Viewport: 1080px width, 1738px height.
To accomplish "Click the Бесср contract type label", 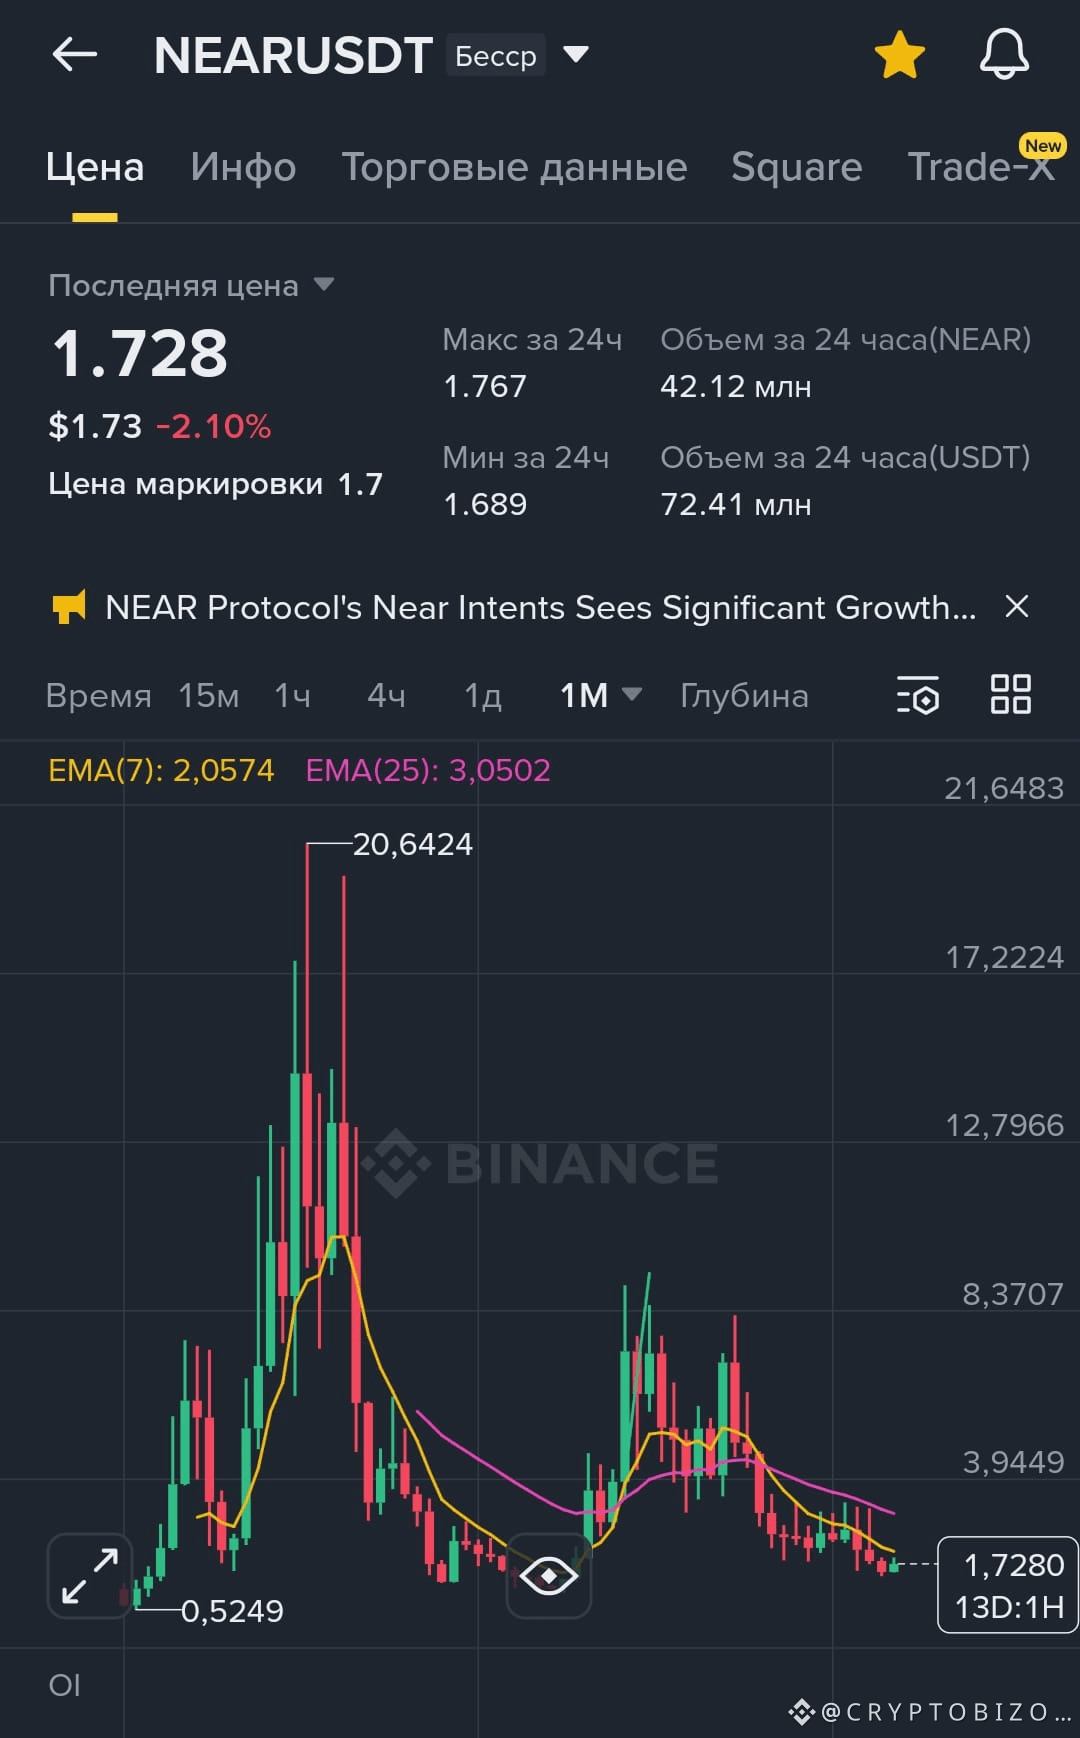I will [x=496, y=56].
